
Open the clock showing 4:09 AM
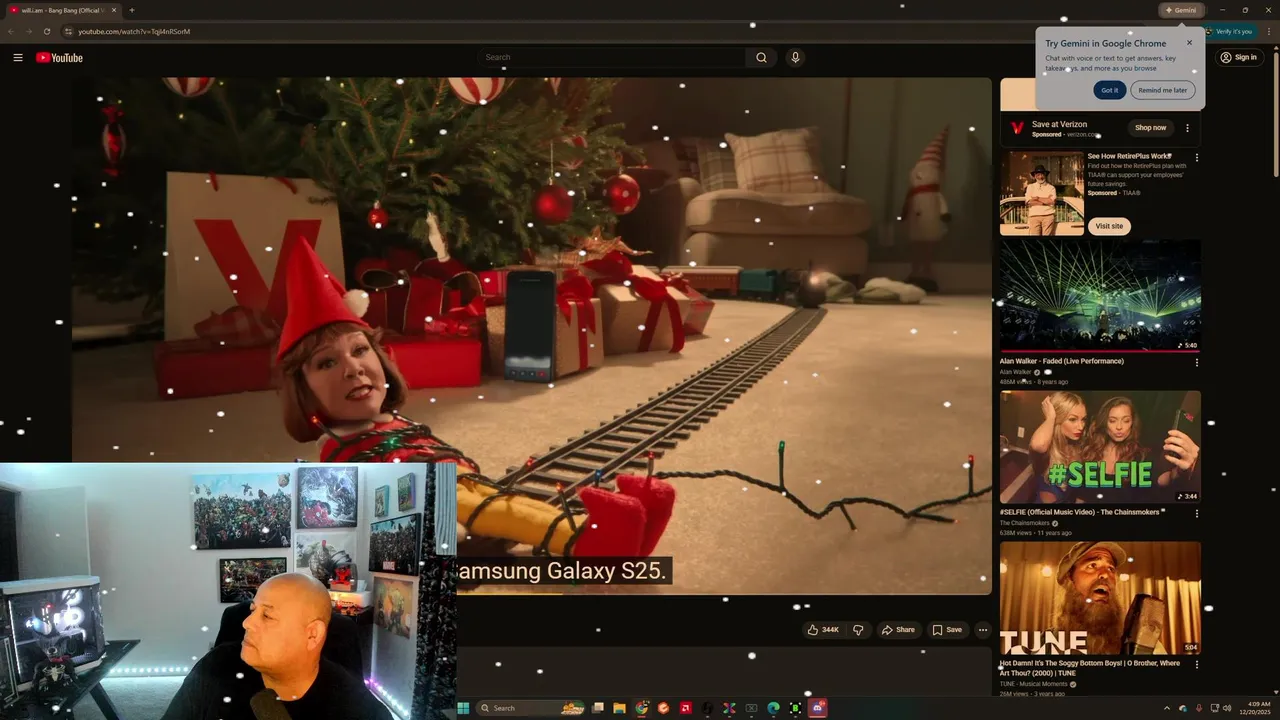(1256, 708)
